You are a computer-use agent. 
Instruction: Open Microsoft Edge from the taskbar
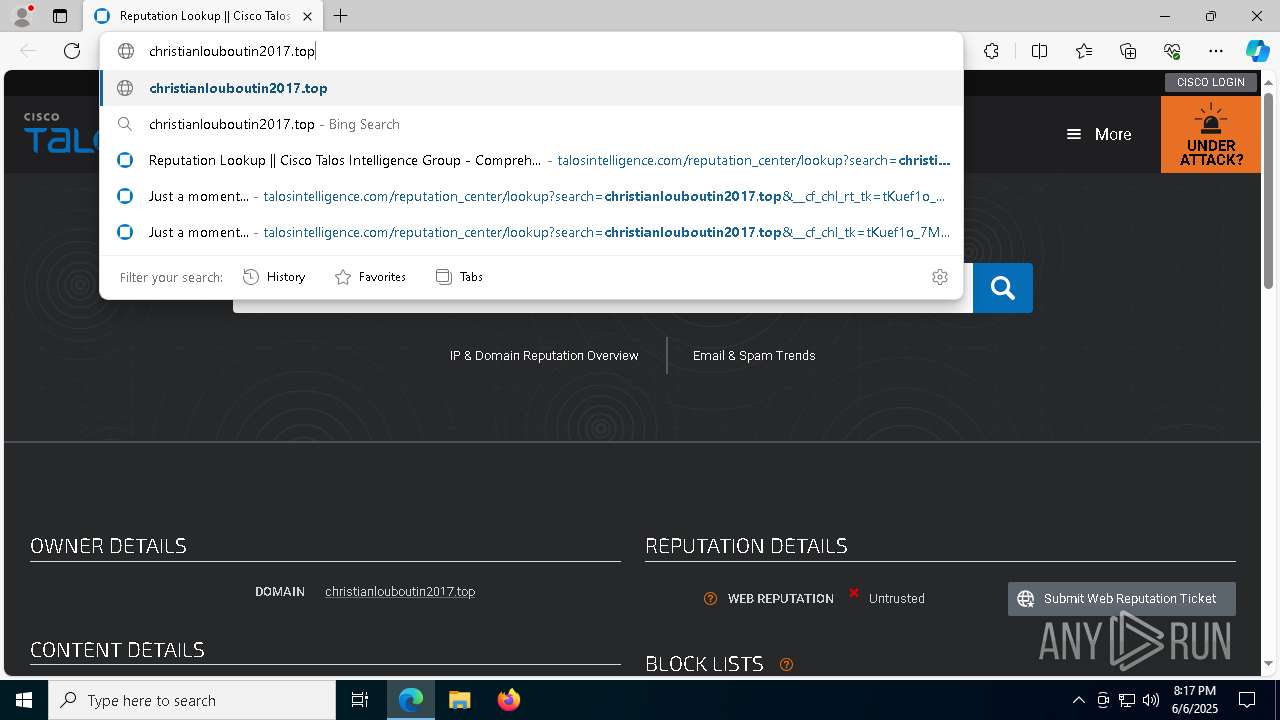tap(411, 700)
